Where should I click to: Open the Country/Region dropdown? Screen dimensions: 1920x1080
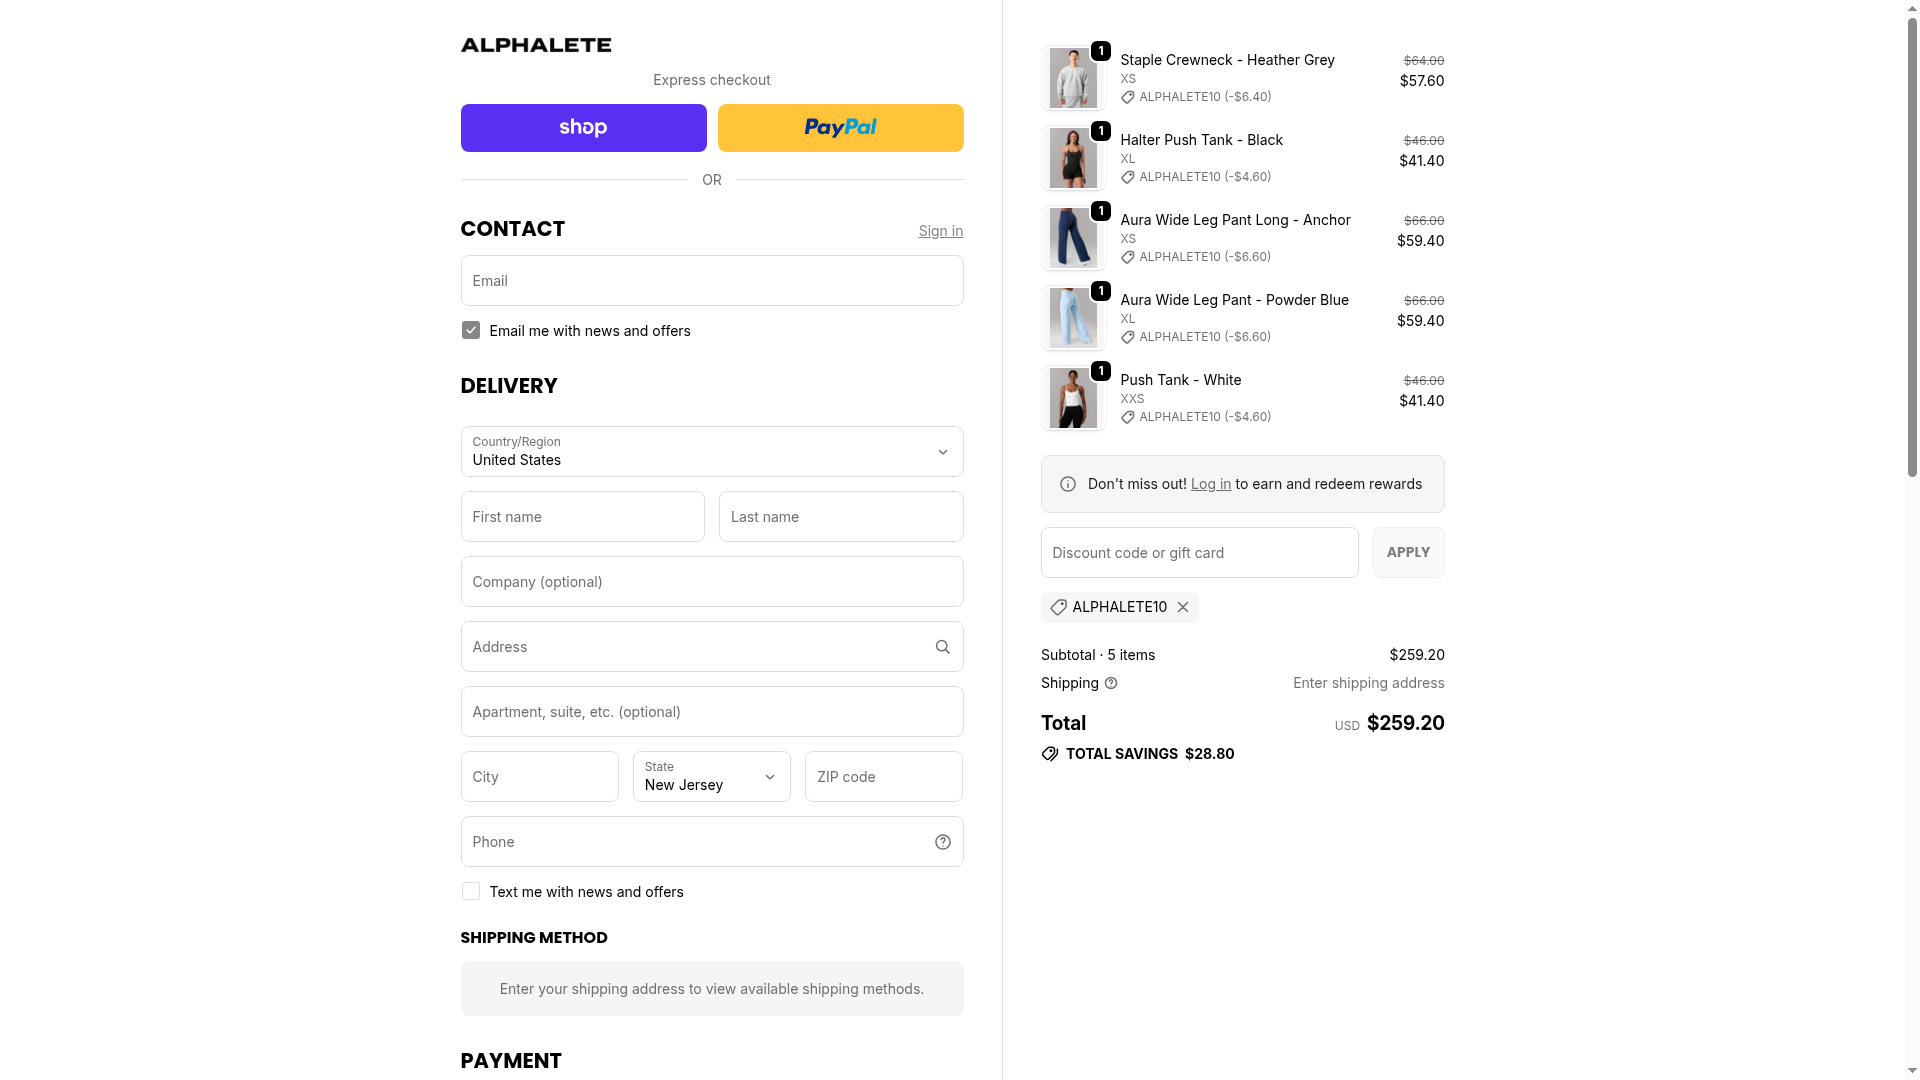click(x=712, y=452)
